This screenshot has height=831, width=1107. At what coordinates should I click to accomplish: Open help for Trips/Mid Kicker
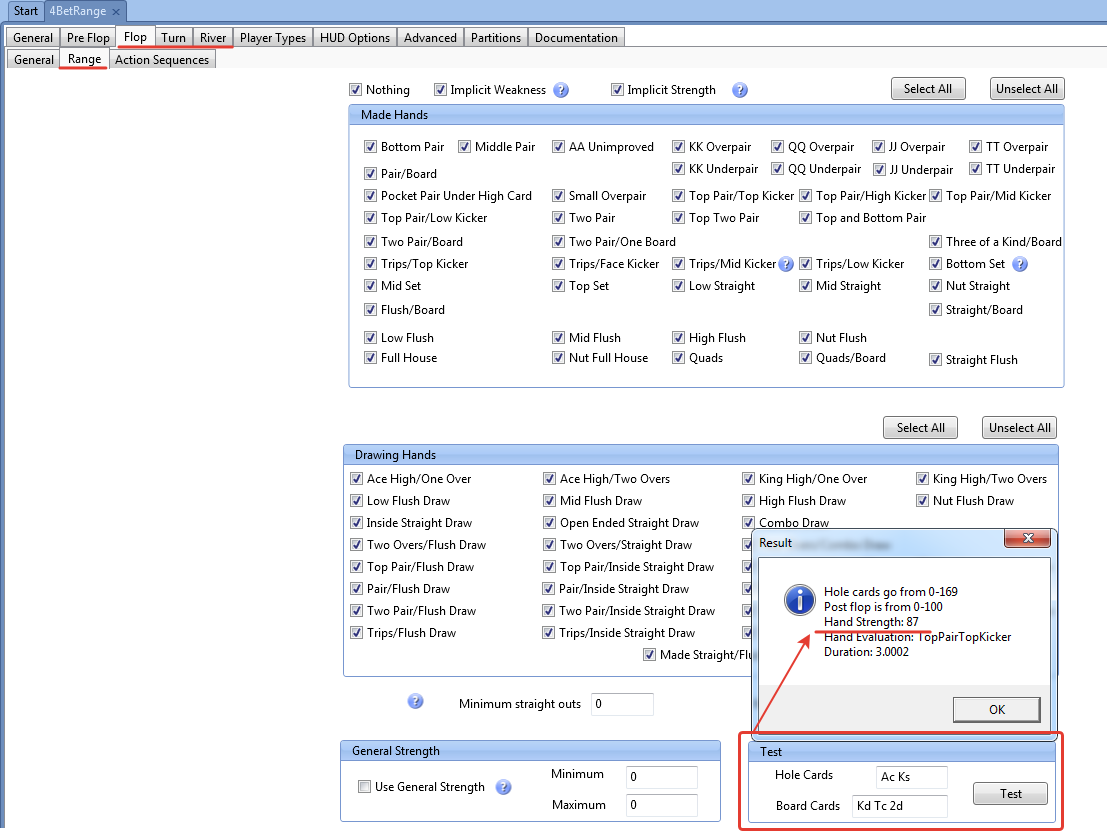click(786, 264)
